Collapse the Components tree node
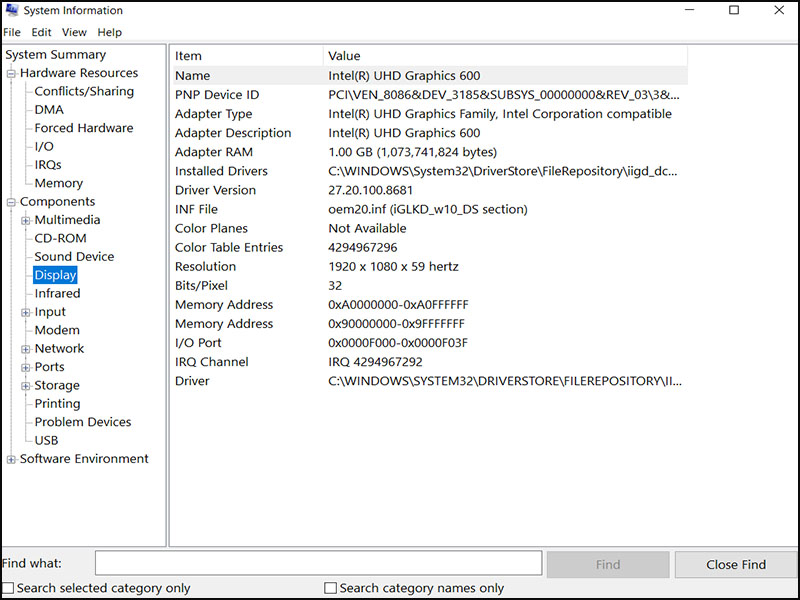 coord(11,202)
